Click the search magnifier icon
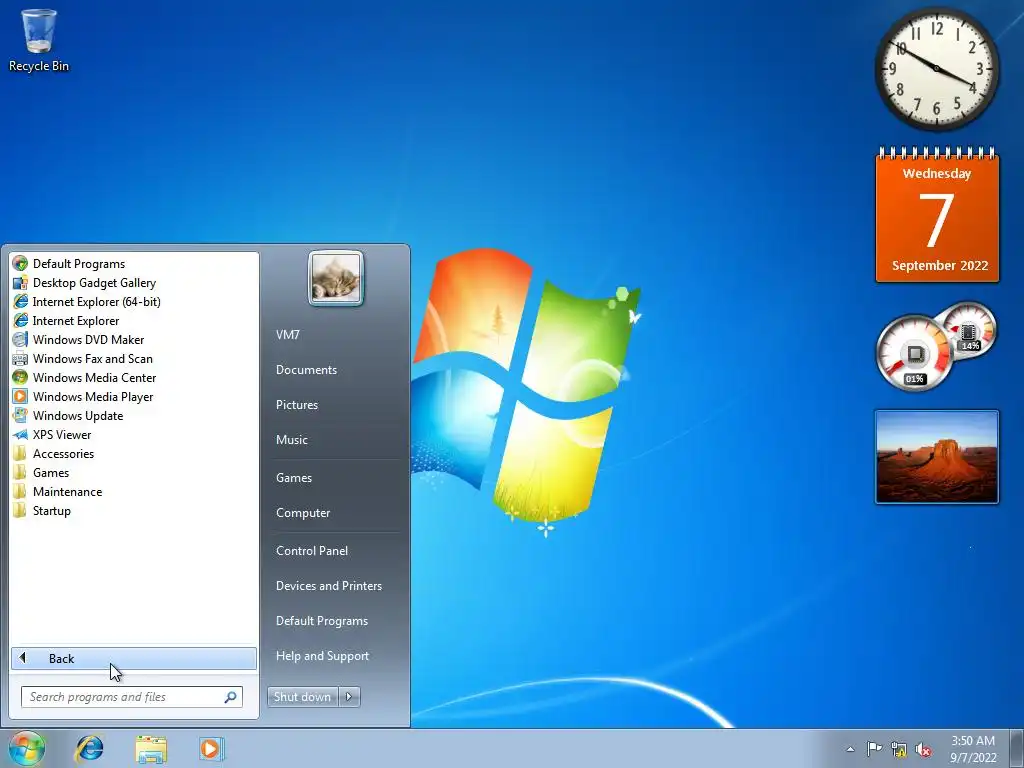The image size is (1024, 768). click(x=230, y=697)
